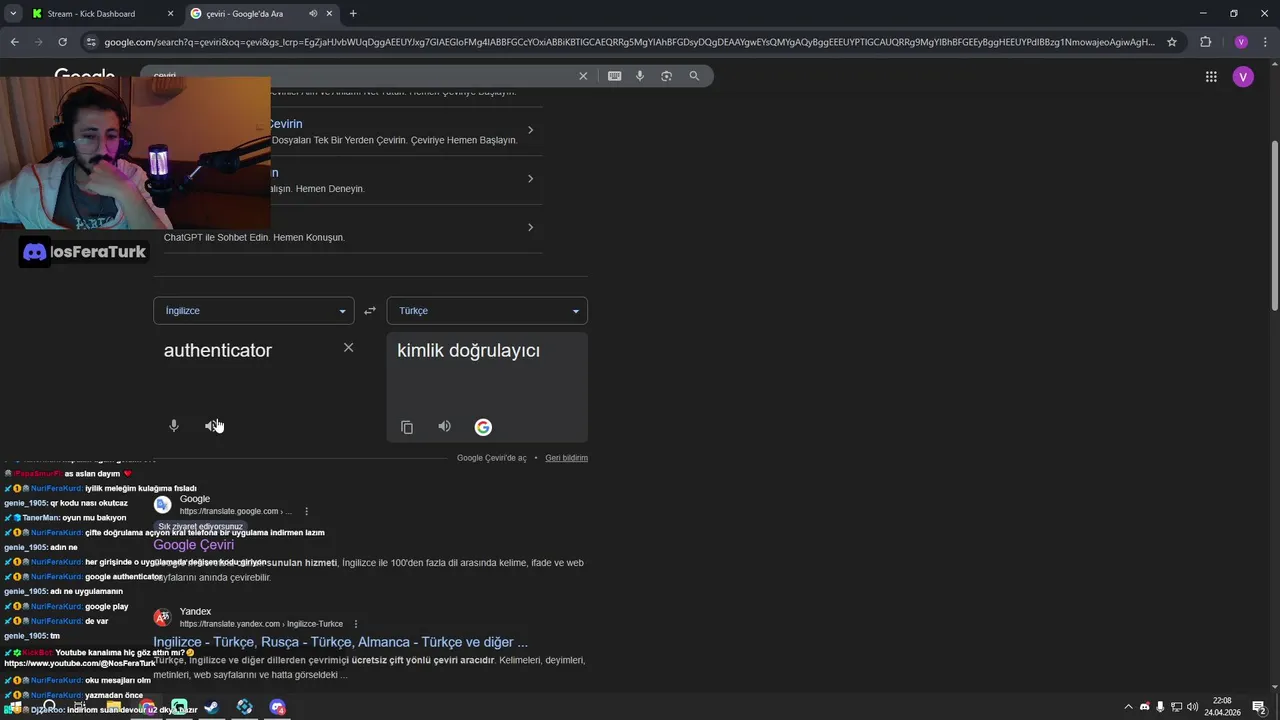Open the on-screen keyboard input tool
The width and height of the screenshot is (1280, 720).
(614, 76)
